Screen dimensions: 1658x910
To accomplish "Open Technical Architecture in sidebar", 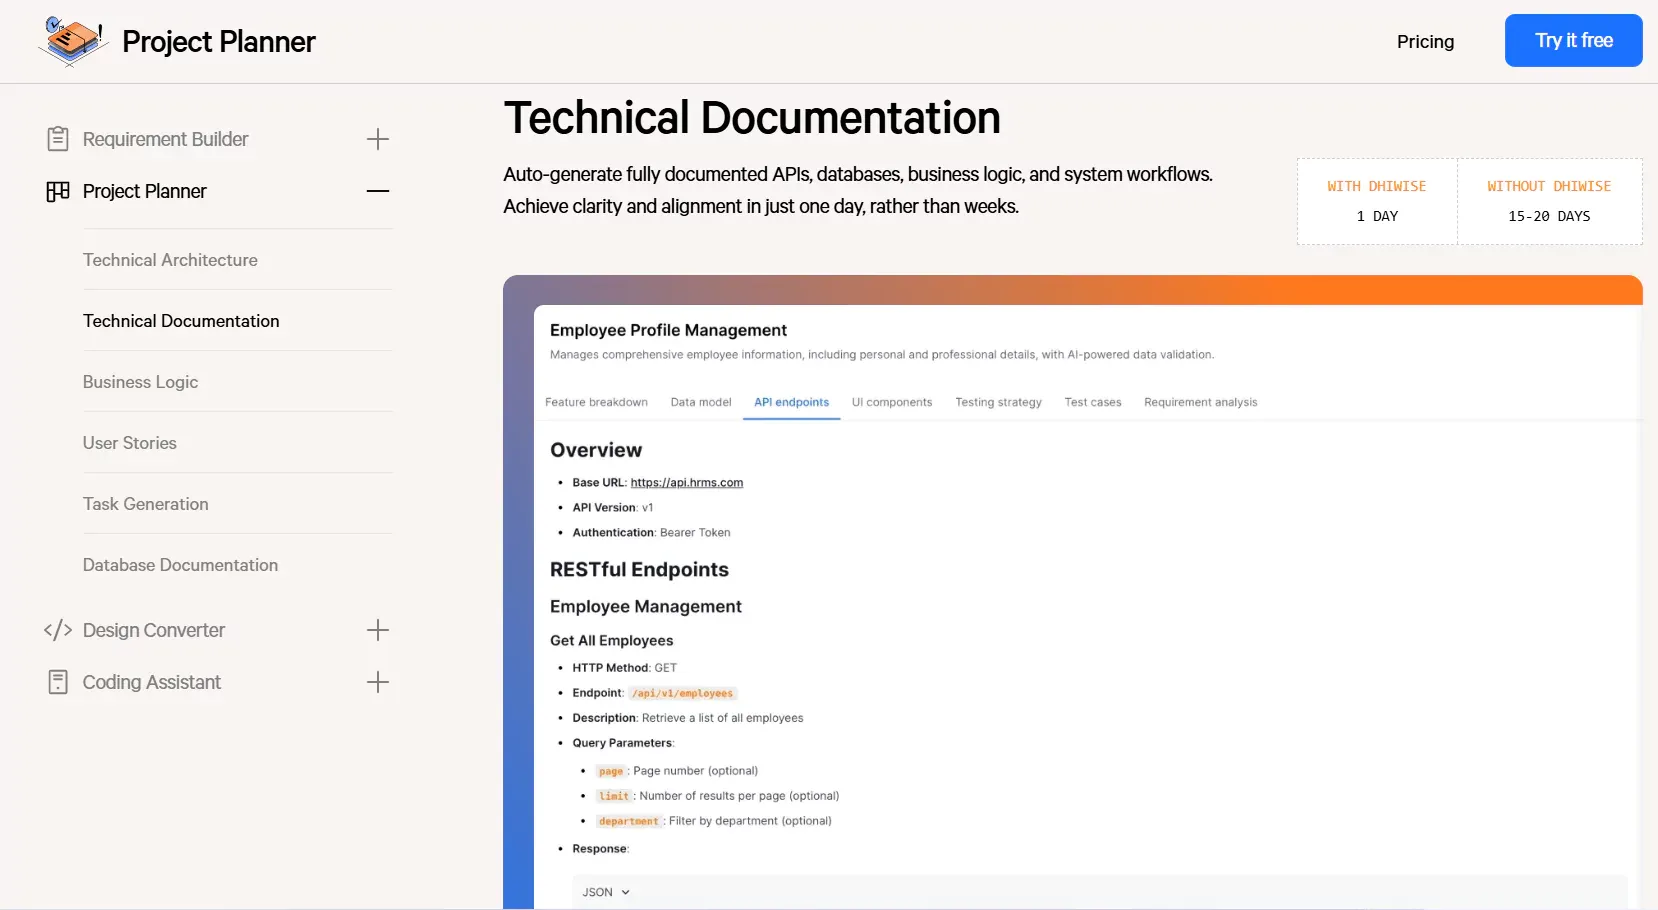I will tap(170, 260).
